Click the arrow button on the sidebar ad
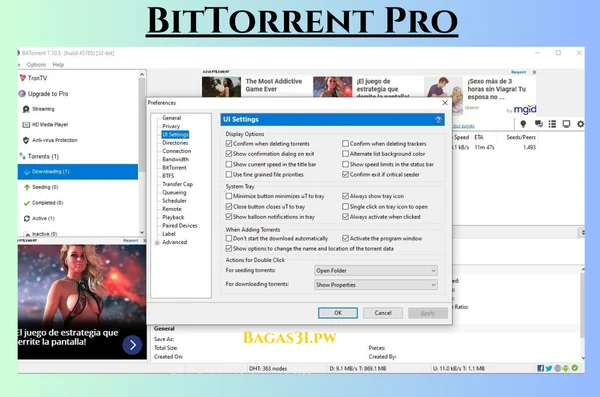600x397 pixels. [x=132, y=345]
